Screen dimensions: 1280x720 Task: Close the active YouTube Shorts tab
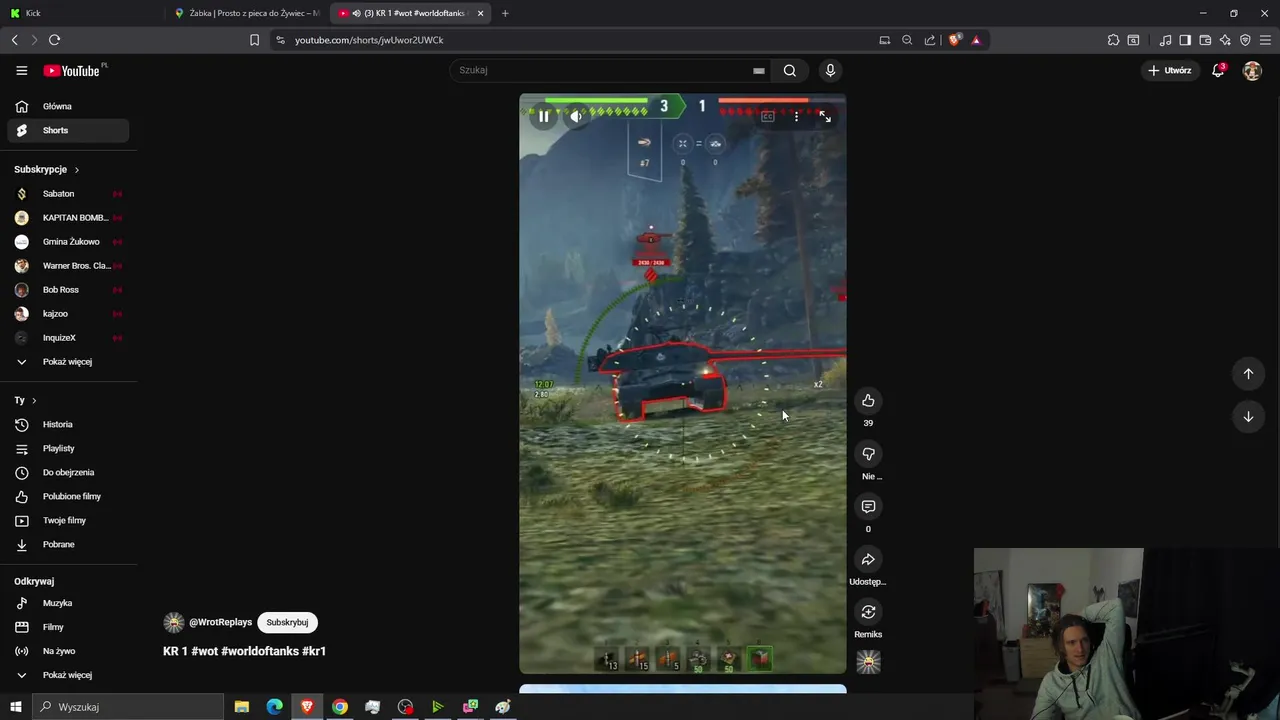click(x=481, y=13)
